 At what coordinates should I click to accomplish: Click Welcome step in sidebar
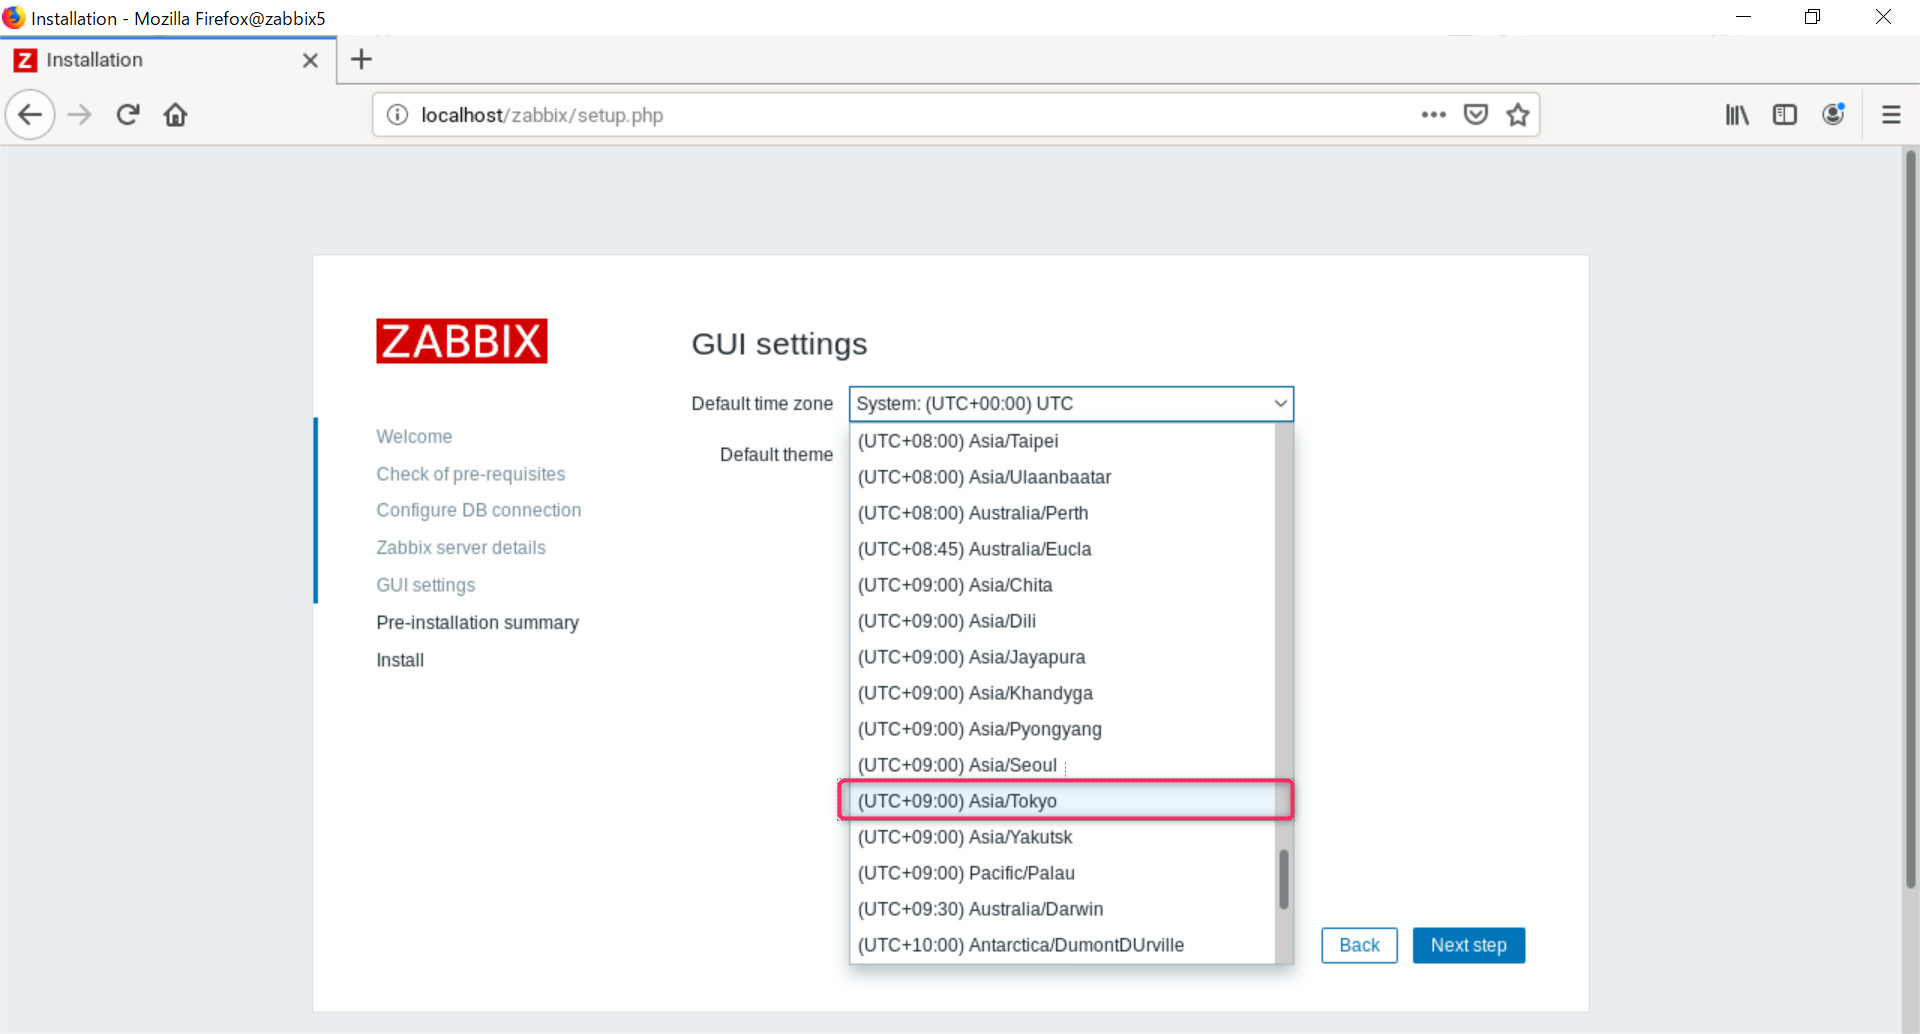coord(414,437)
